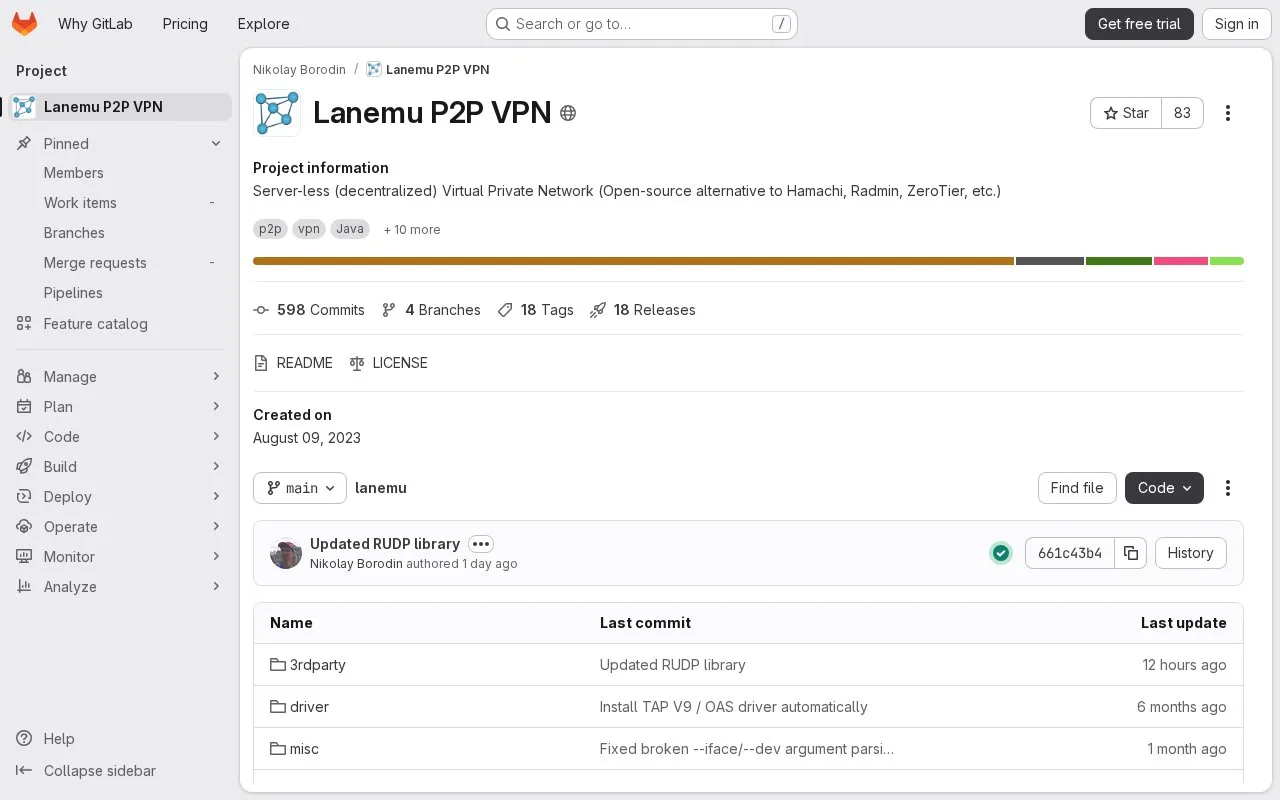This screenshot has width=1280, height=800.
Task: Open Merge requests in sidebar
Action: 120,263
